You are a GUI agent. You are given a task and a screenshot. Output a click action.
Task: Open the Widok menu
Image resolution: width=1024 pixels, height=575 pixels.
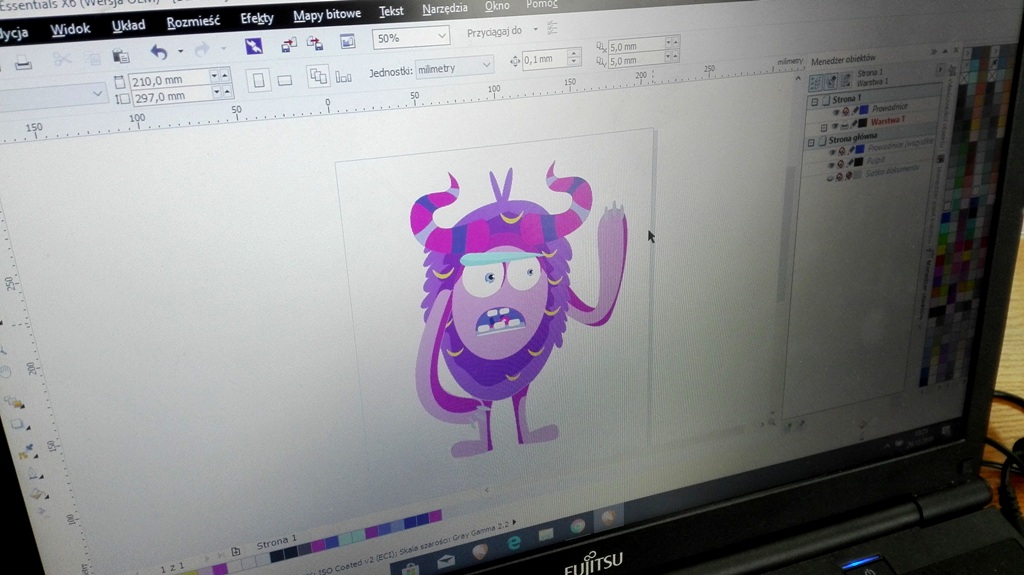tap(71, 29)
